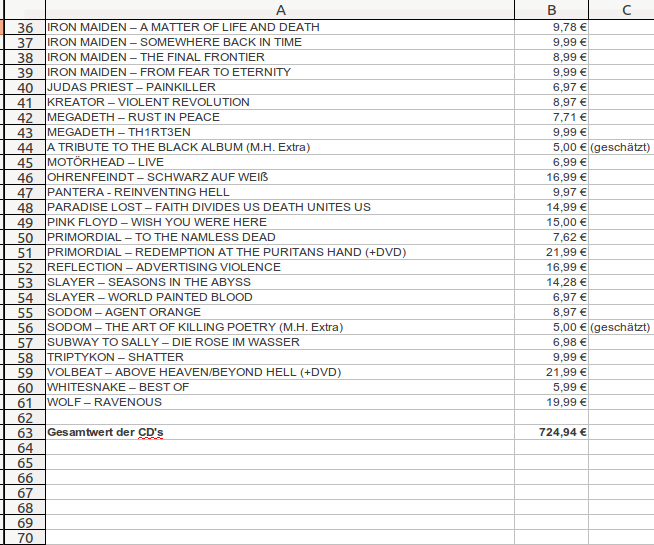
Task: Select column C header
Action: [x=621, y=10]
